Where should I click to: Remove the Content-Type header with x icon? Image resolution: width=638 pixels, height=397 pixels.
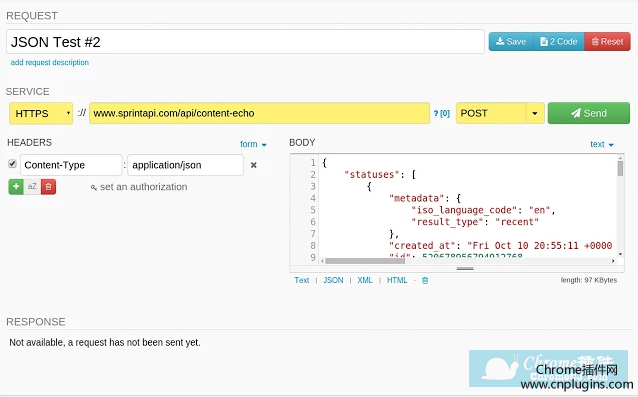(253, 165)
